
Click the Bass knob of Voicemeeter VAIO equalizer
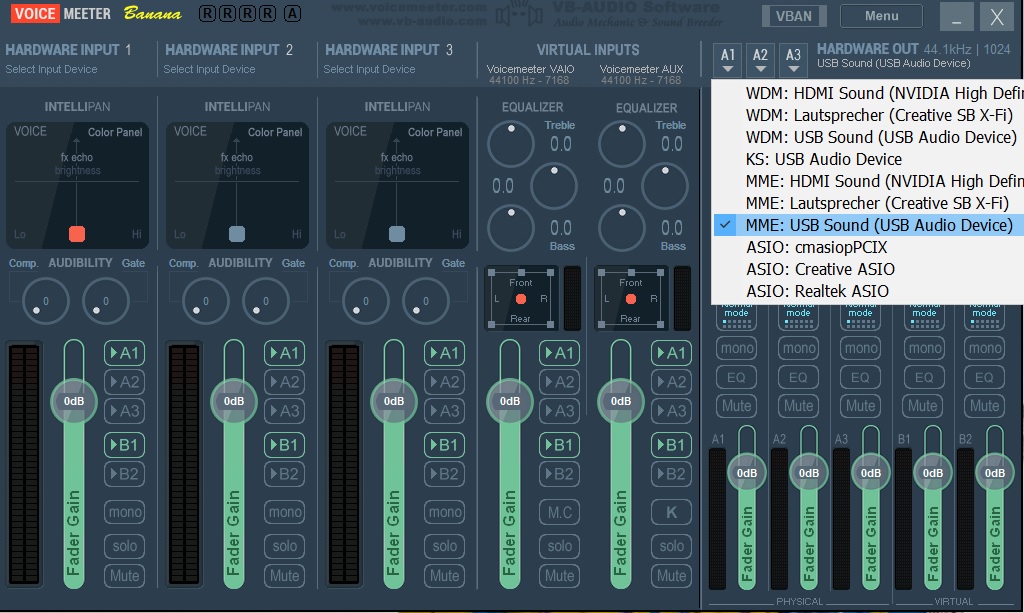(511, 228)
